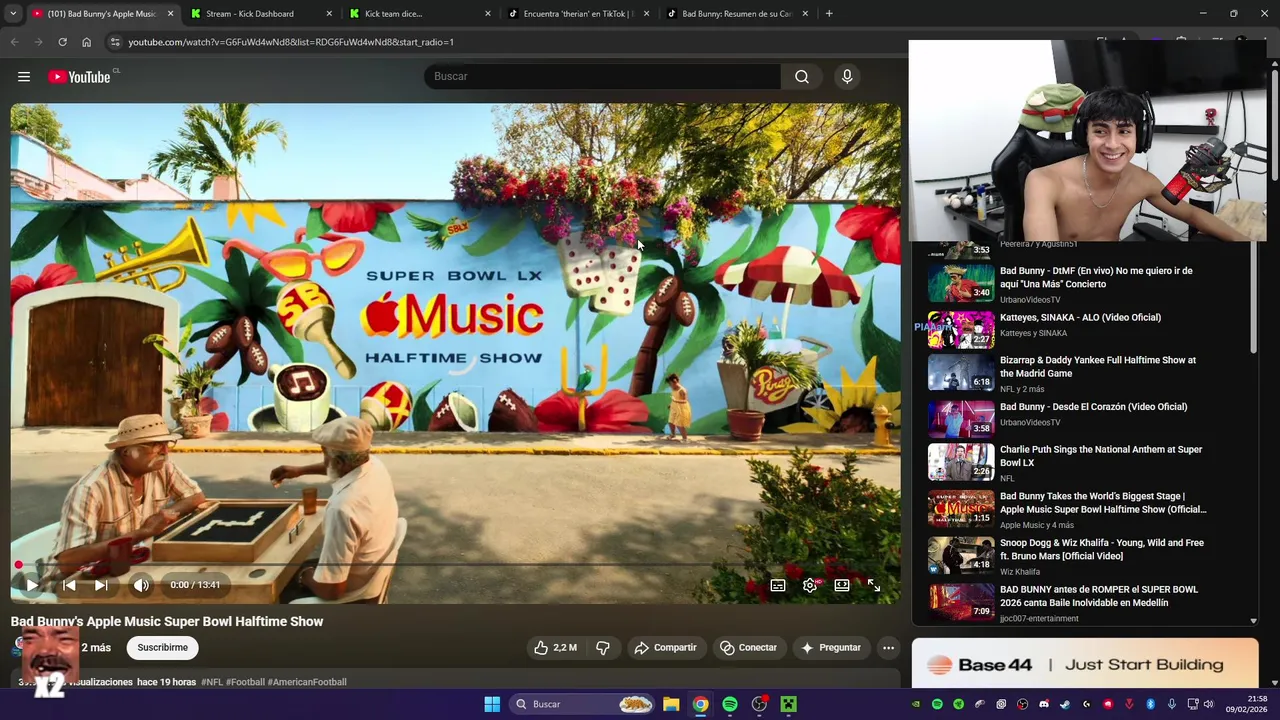1280x720 pixels.
Task: Skip to the next video
Action: click(x=101, y=585)
